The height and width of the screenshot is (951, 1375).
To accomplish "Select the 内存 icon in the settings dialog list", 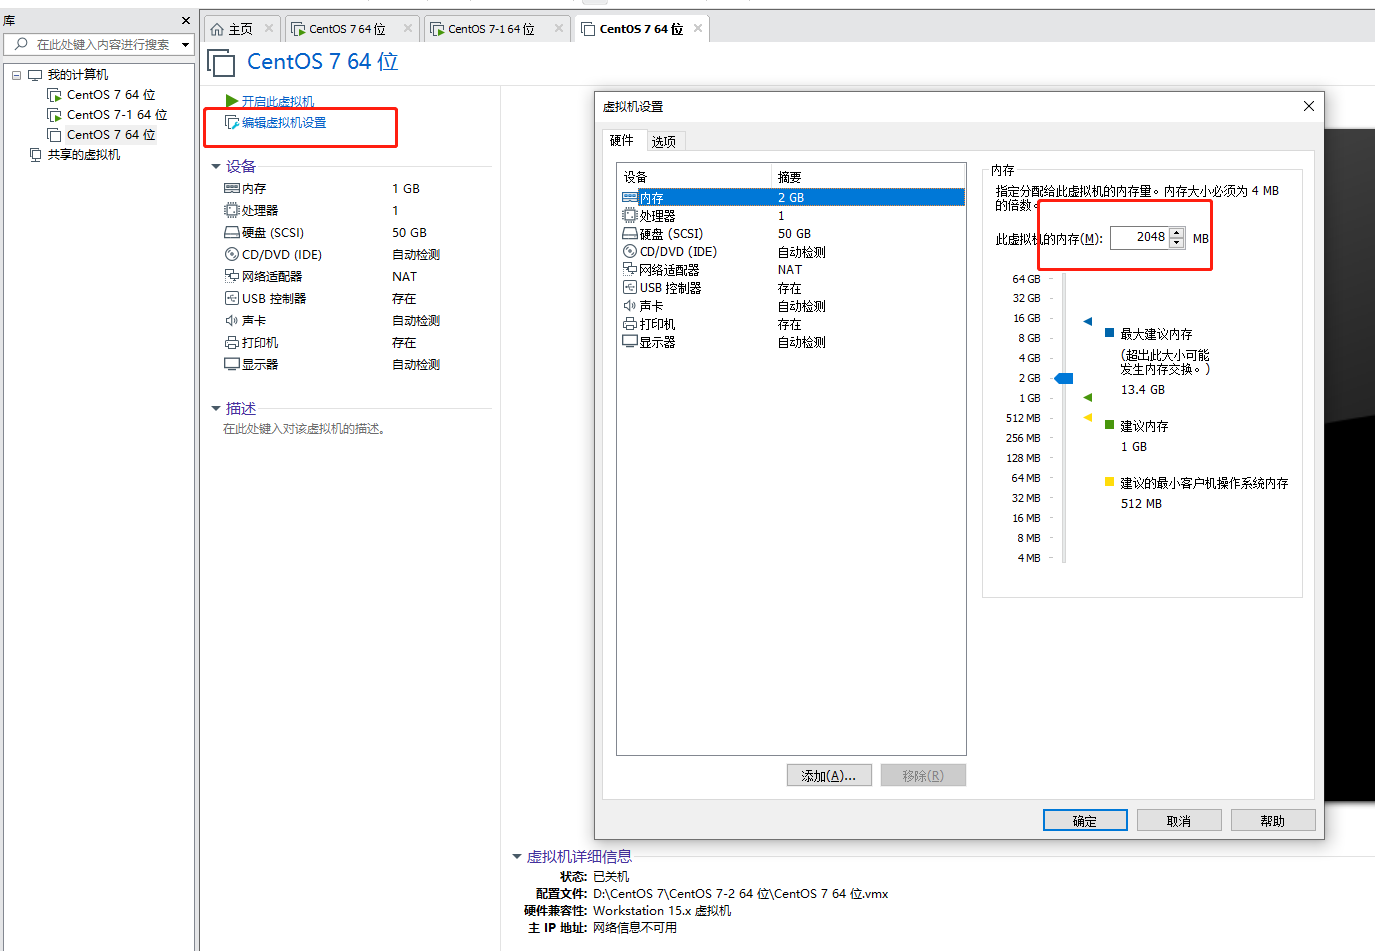I will tap(630, 198).
